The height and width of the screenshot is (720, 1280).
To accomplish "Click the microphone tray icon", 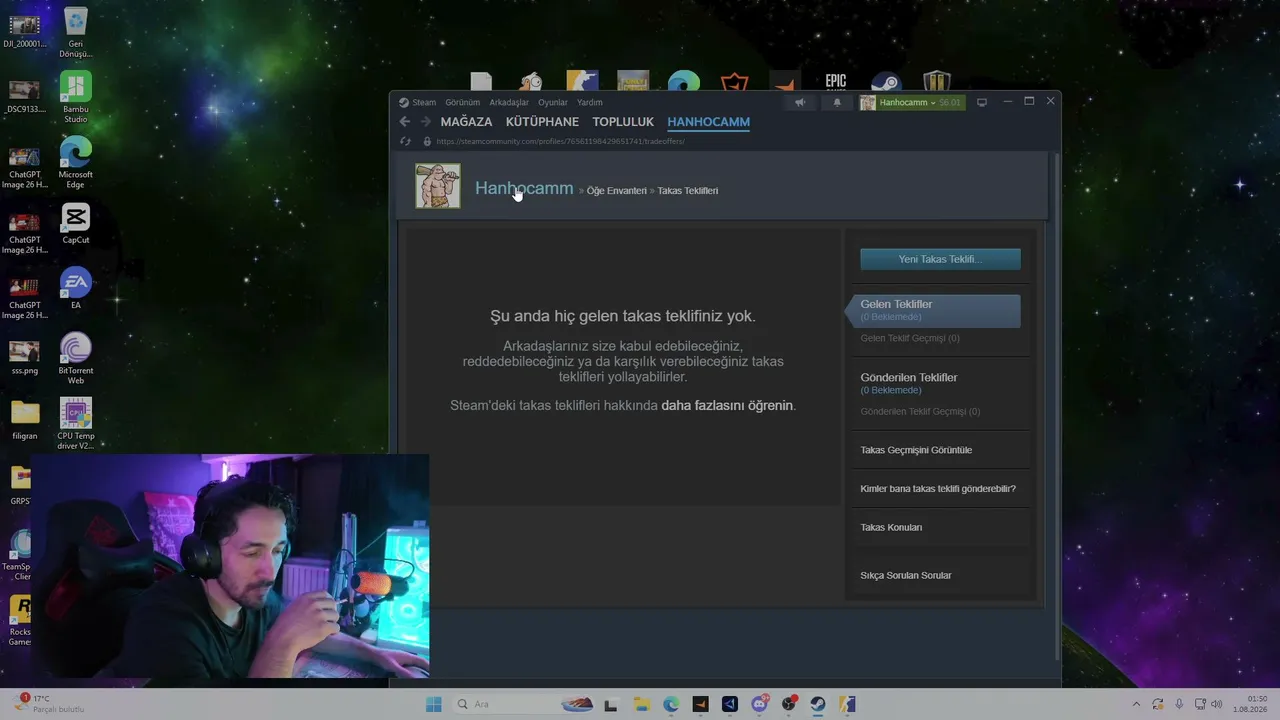I will pyautogui.click(x=1179, y=704).
